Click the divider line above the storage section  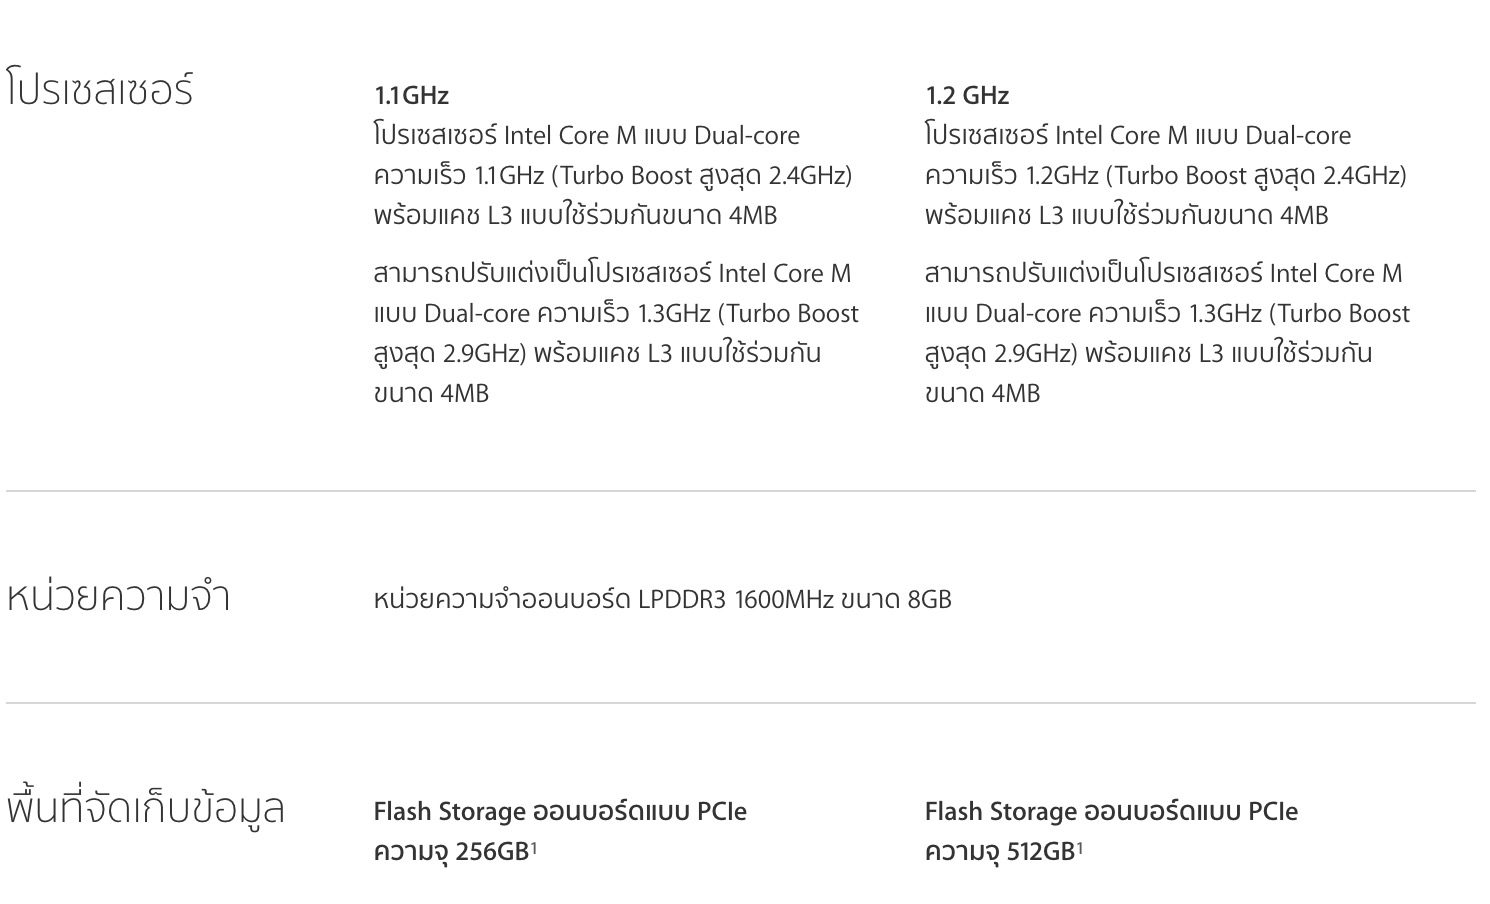click(740, 703)
